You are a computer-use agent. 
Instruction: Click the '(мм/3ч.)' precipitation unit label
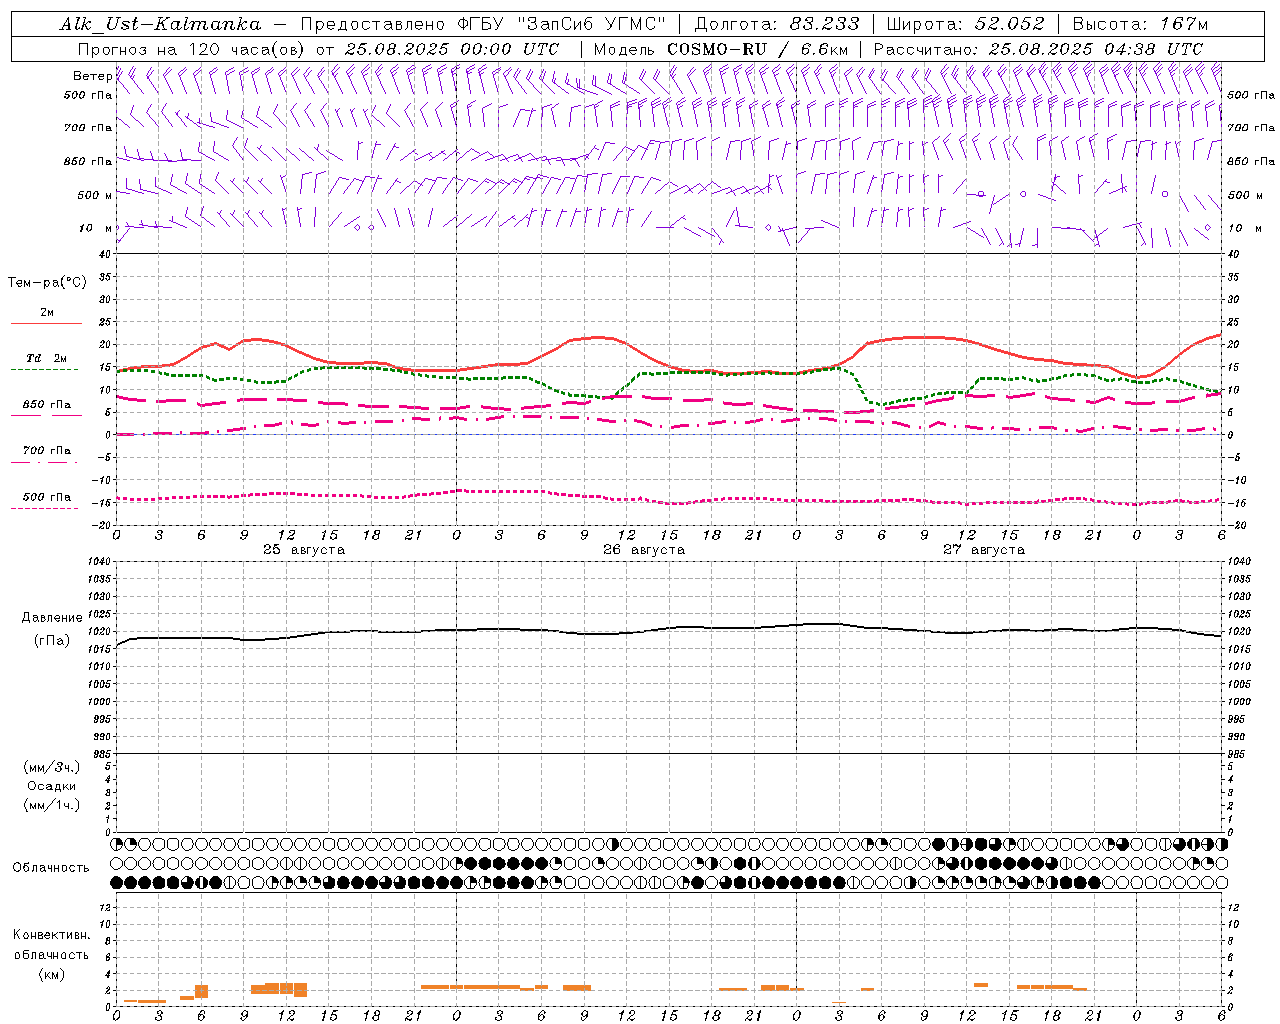52,767
